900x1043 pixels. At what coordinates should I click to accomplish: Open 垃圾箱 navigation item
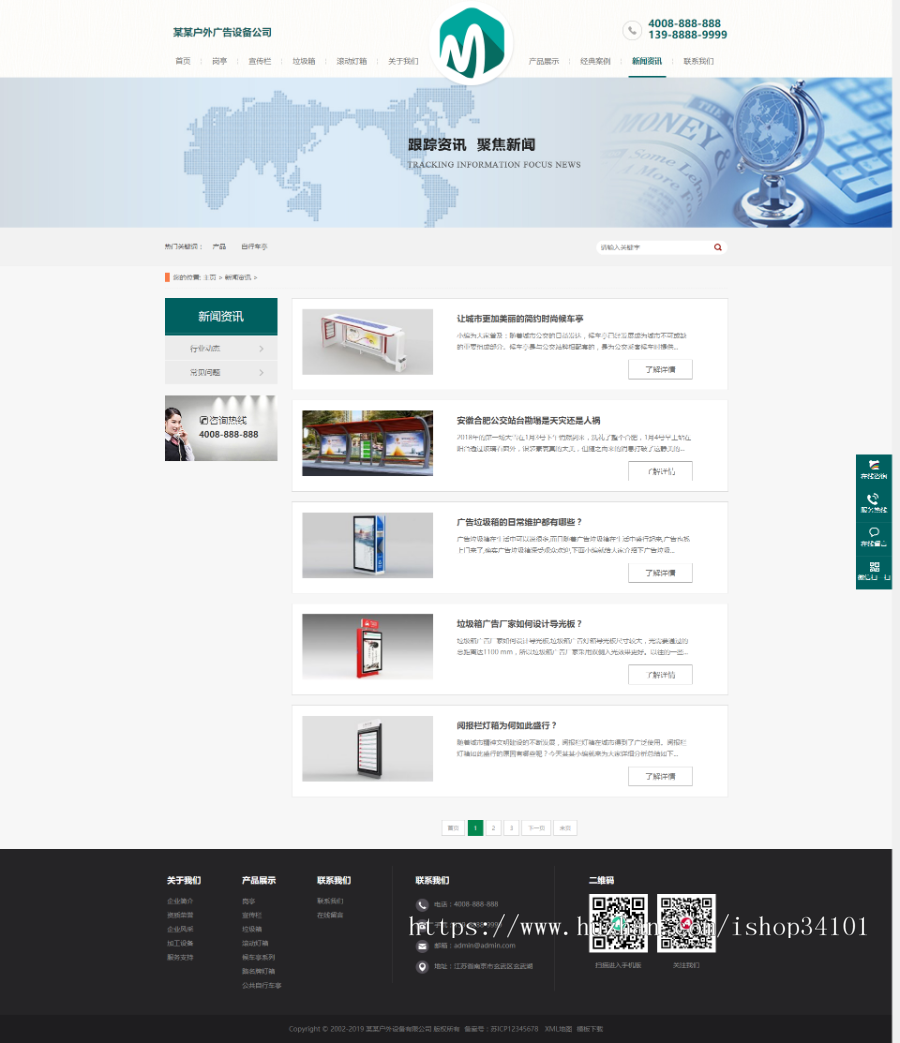(304, 61)
